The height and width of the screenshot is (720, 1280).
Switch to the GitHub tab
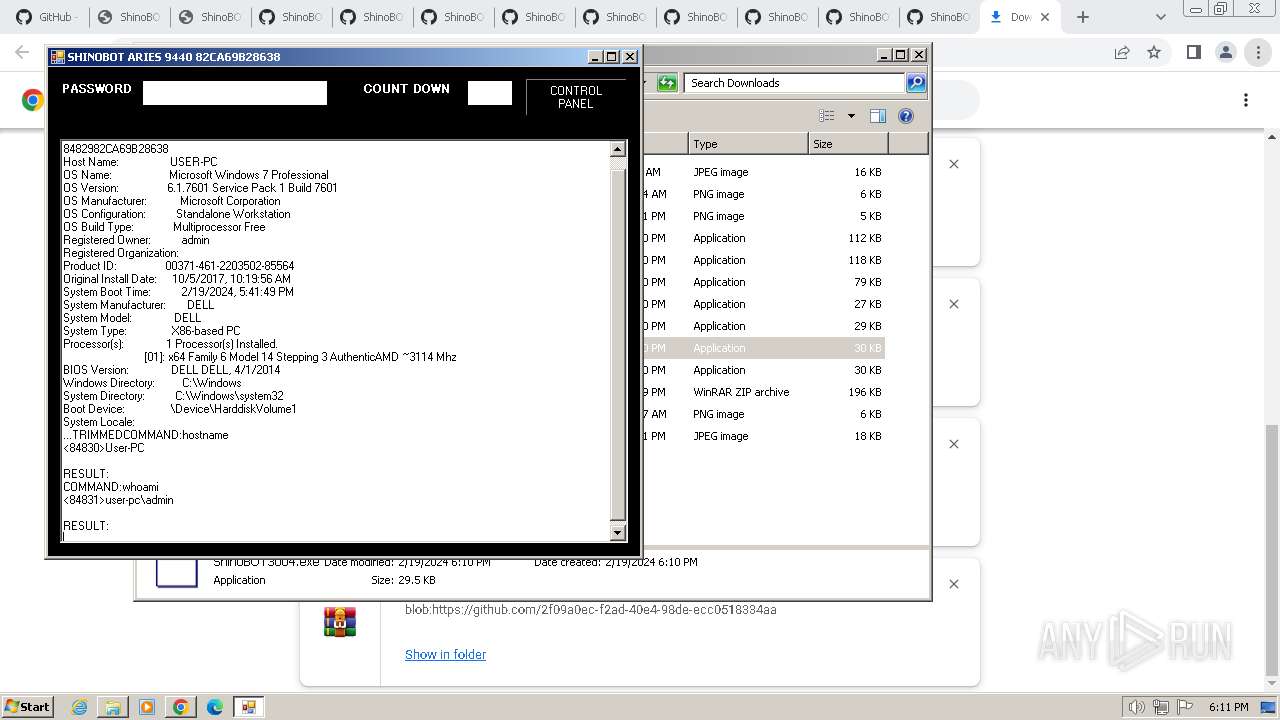click(46, 17)
